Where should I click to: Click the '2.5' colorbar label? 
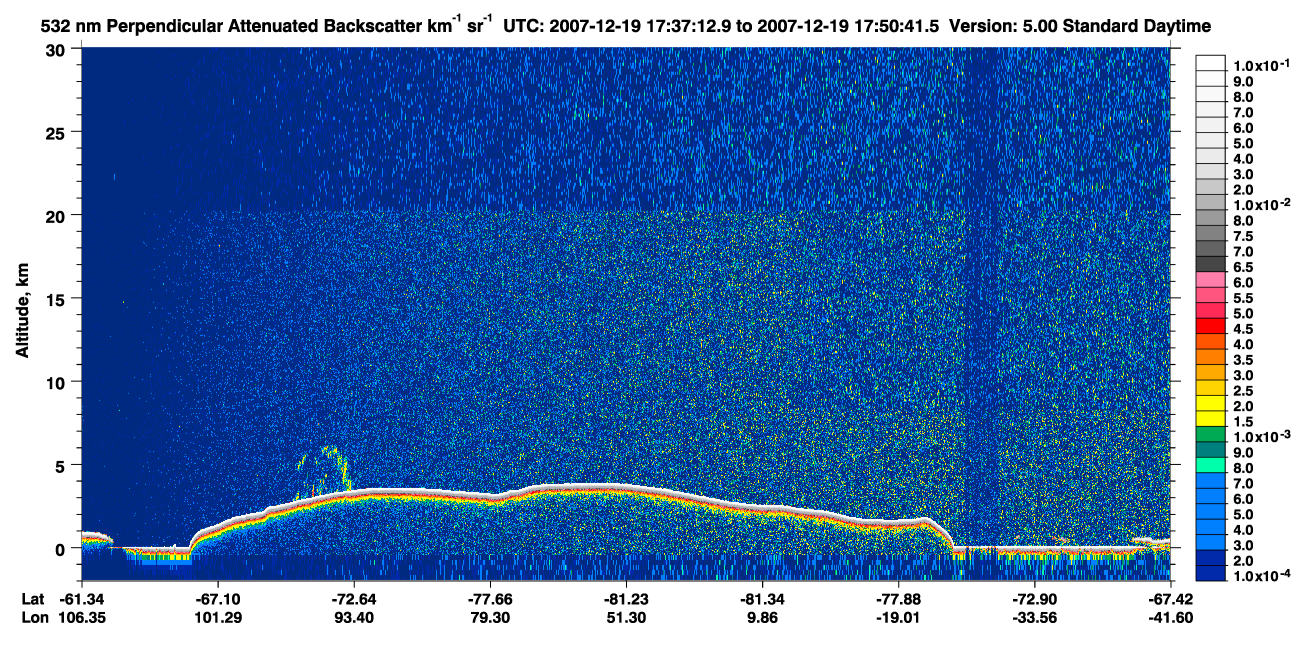tap(1241, 390)
